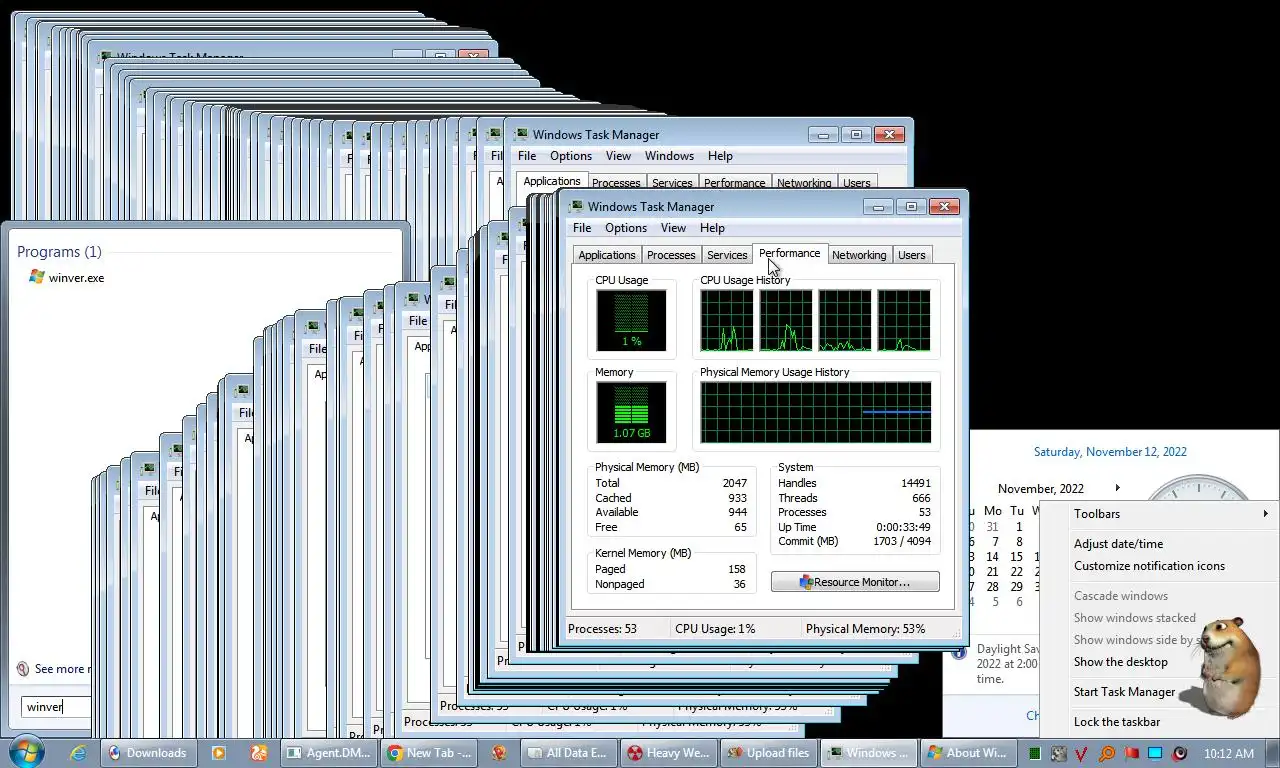Click the orange magnifier tray icon
The image size is (1280, 768).
point(1107,753)
